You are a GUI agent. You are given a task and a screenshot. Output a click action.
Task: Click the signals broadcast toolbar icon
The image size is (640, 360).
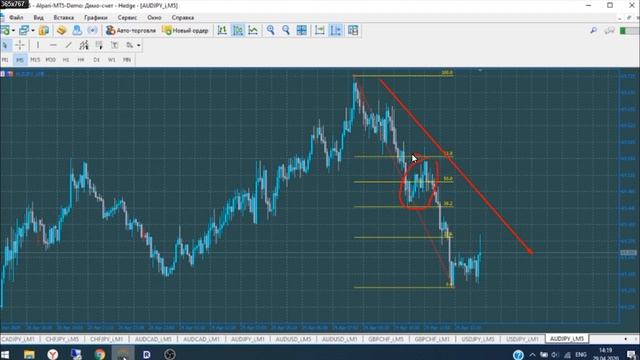click(92, 30)
